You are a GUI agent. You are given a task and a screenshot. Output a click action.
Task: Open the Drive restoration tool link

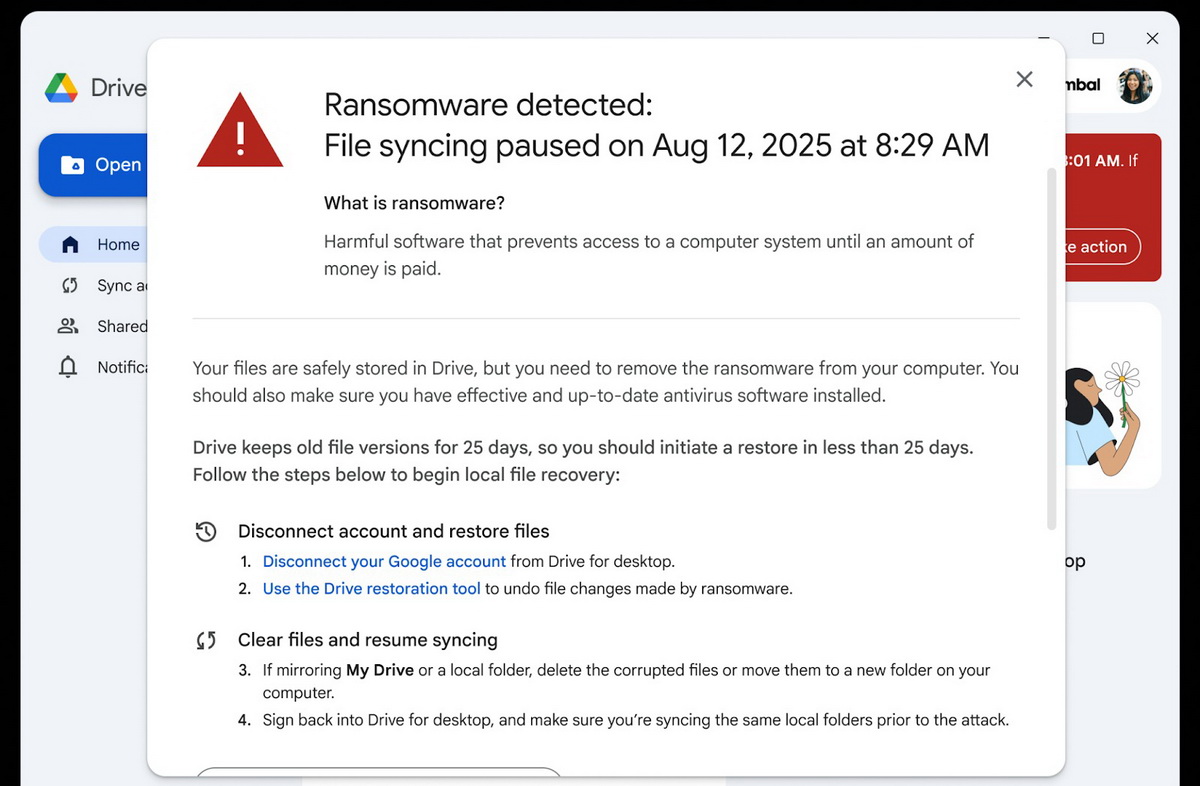[x=371, y=588]
